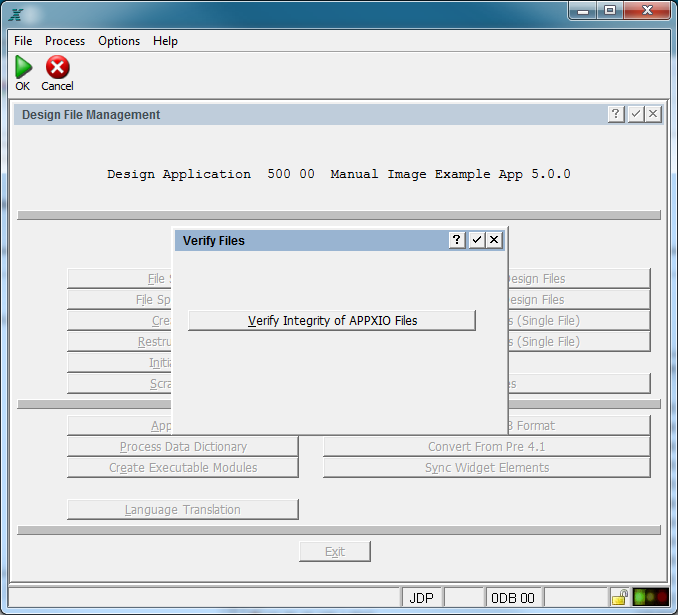Click Convert From Pre 4.1 button
The height and width of the screenshot is (615, 678).
click(x=486, y=446)
